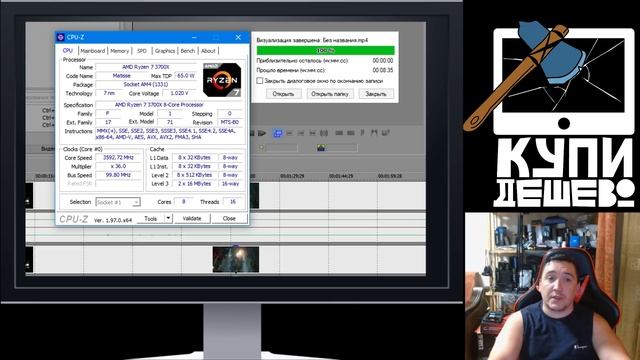Click the green 100% render progress bar
Viewport: 640px width, 360px height.
(325, 51)
